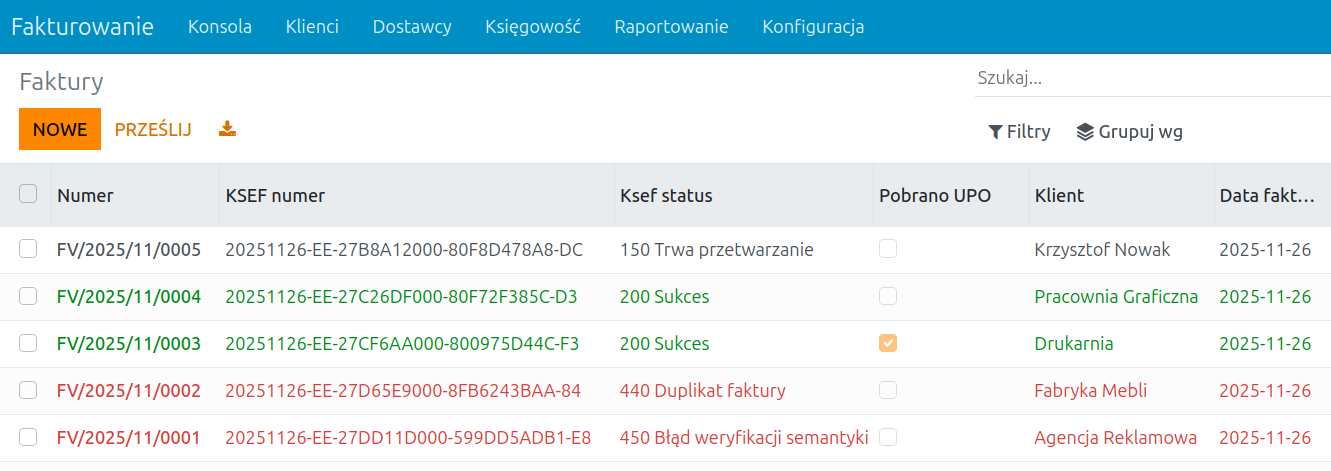Open the Filtry filter options
Screen dimensions: 1331x471
pyautogui.click(x=1019, y=132)
